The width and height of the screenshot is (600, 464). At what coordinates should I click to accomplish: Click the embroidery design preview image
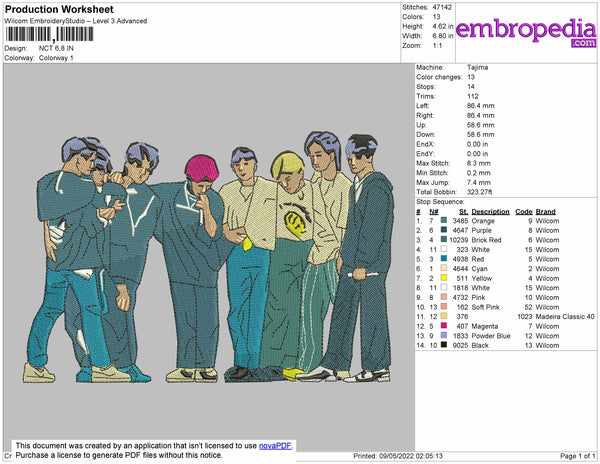[x=209, y=257]
